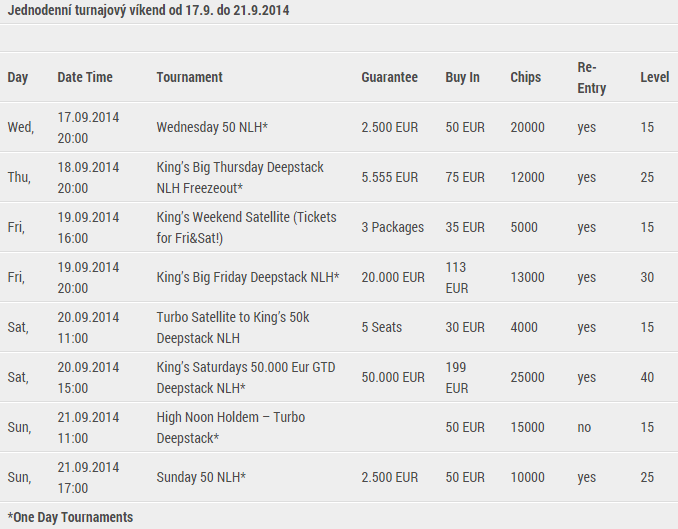Click the One Day Tournaments footnote
Image resolution: width=678 pixels, height=529 pixels.
click(70, 517)
